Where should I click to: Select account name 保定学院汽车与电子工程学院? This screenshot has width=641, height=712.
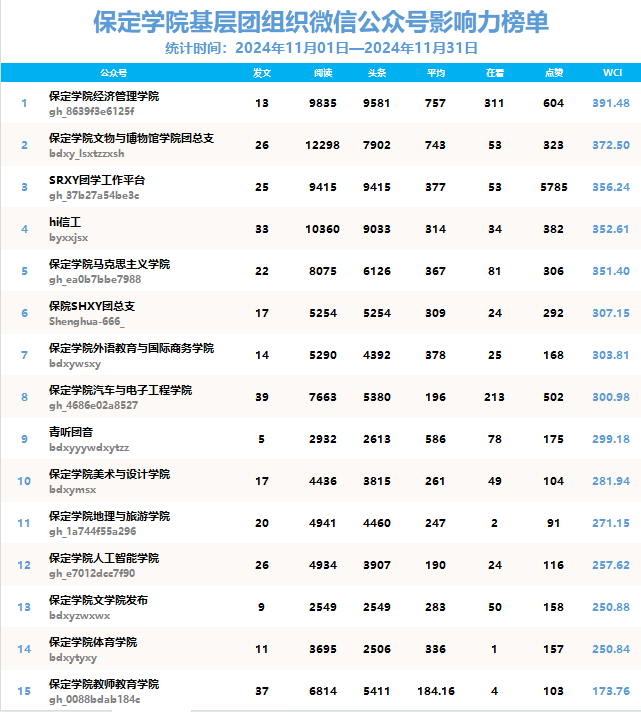pos(121,390)
